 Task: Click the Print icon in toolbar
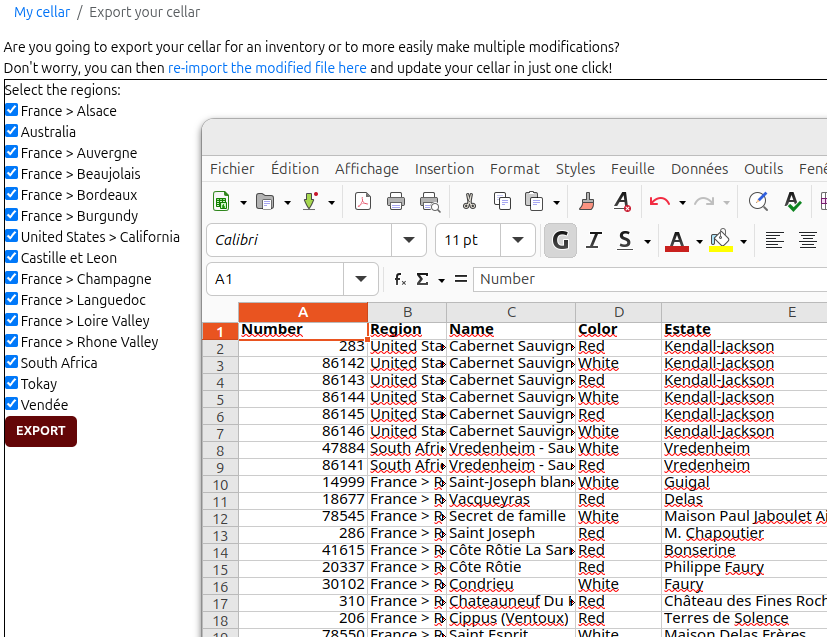click(x=396, y=202)
